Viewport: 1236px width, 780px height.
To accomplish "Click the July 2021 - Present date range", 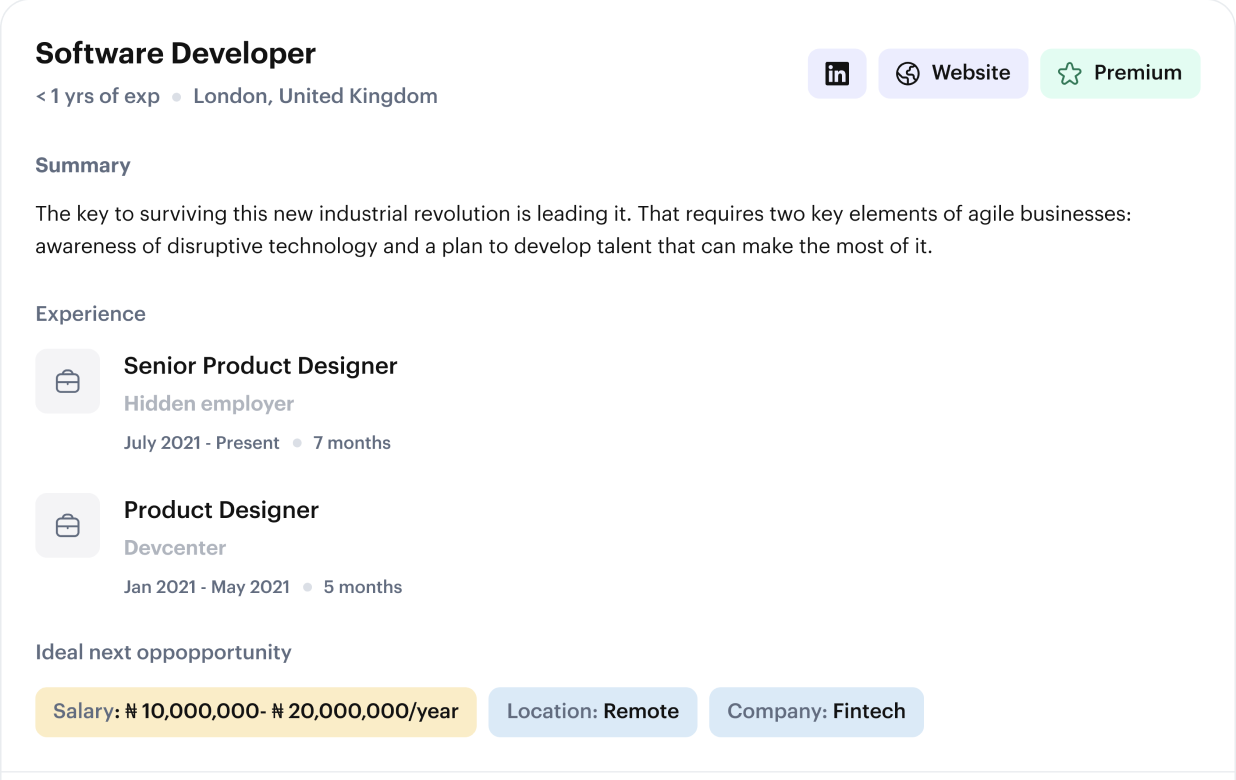I will click(x=201, y=443).
